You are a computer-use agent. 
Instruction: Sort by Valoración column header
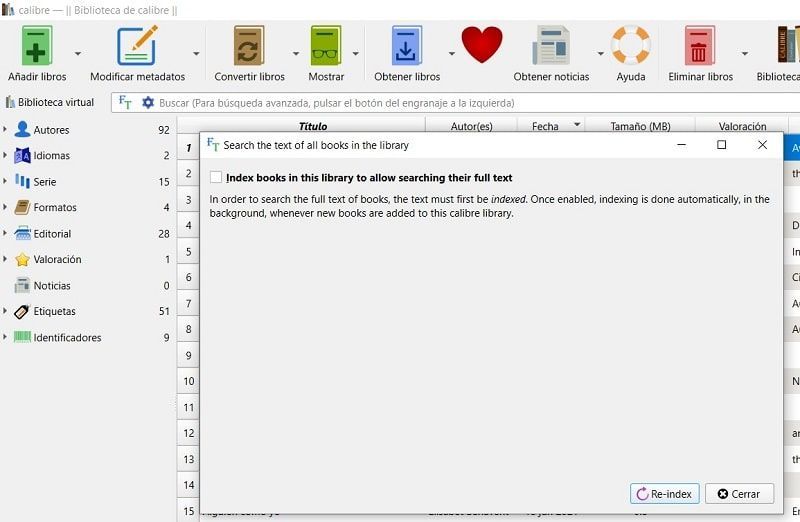[x=742, y=126]
